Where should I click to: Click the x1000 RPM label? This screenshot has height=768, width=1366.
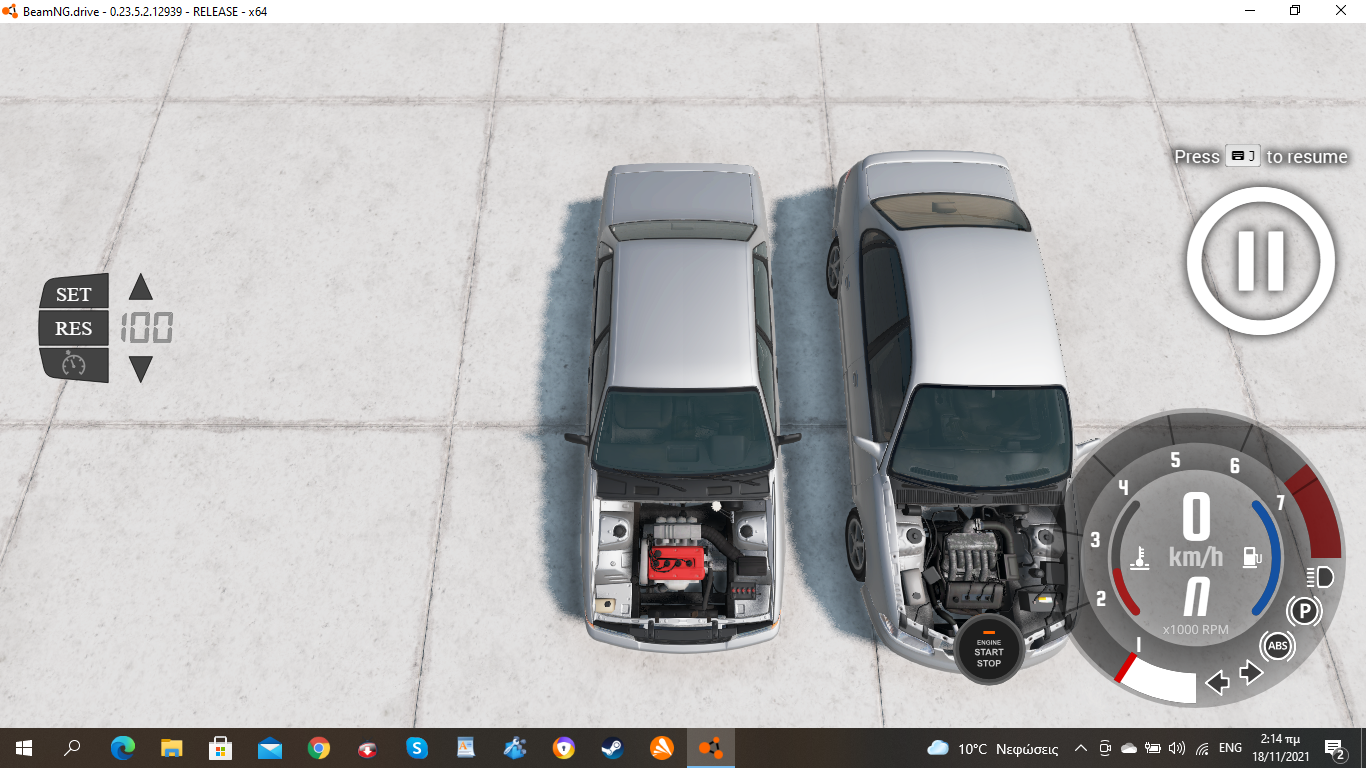click(1196, 630)
